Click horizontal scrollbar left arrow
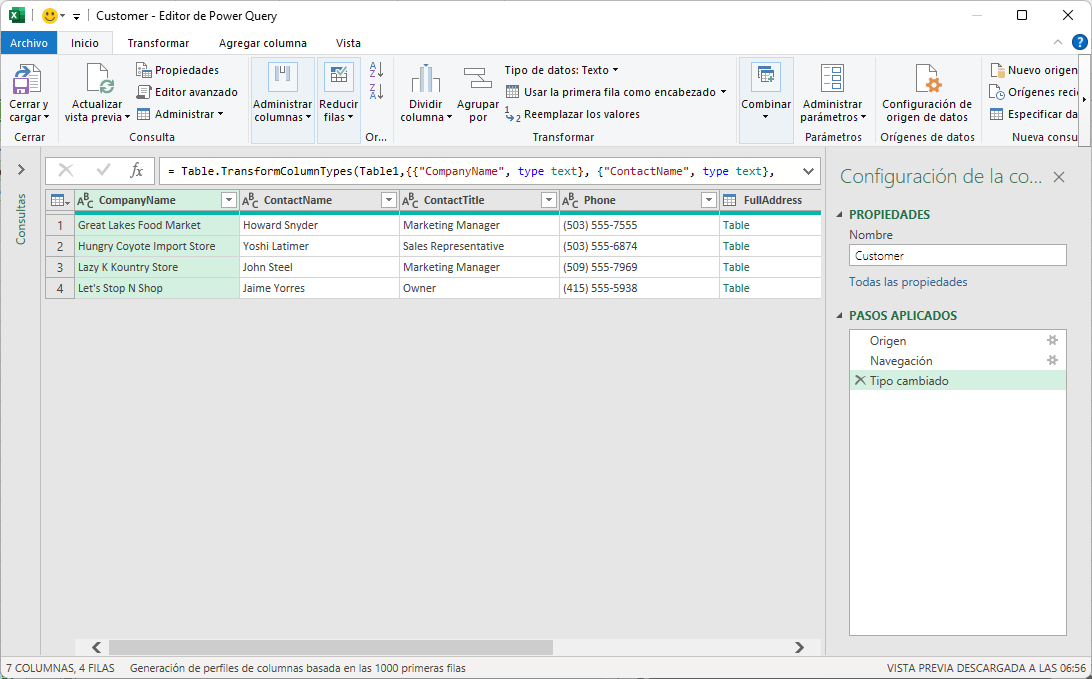1092x679 pixels. click(97, 648)
